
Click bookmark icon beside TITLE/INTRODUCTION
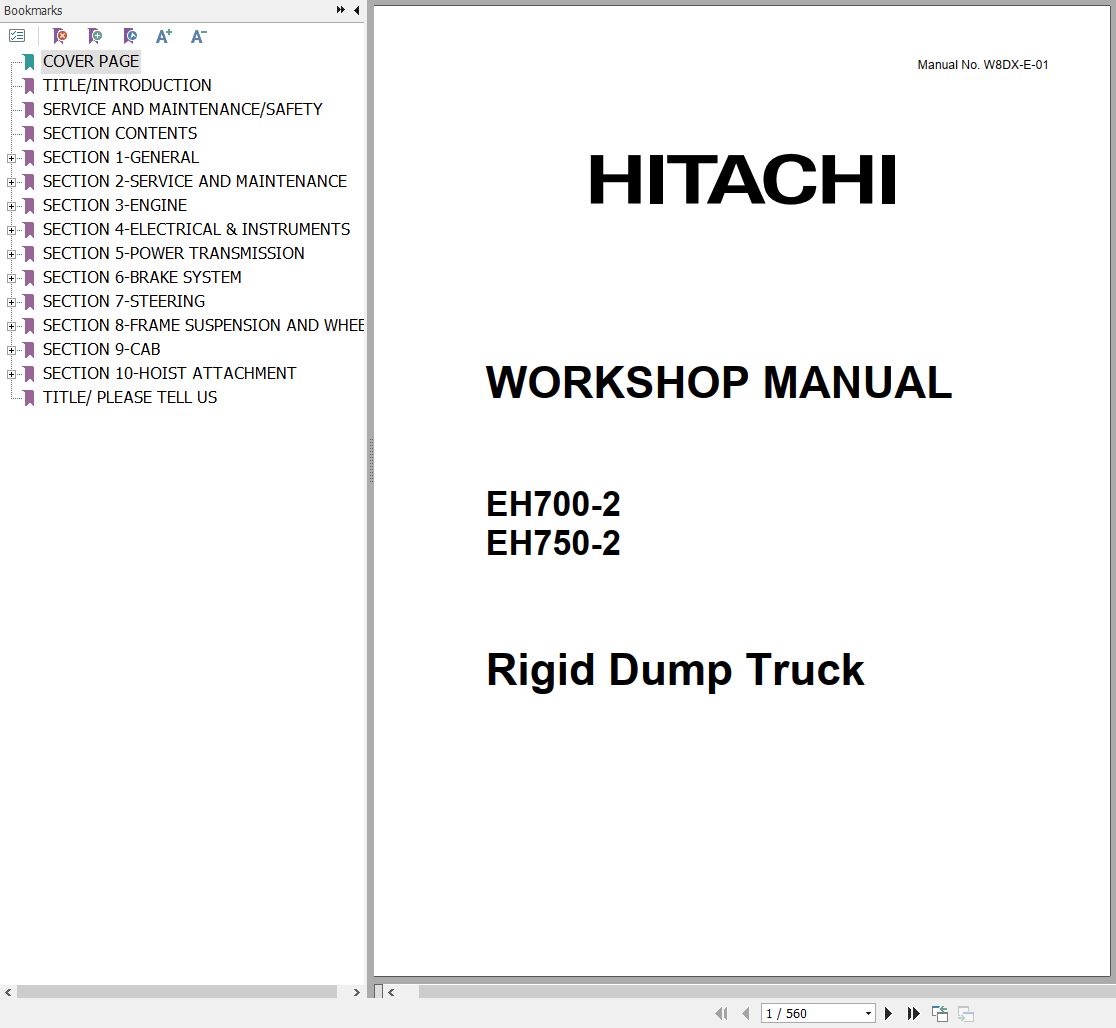pyautogui.click(x=29, y=86)
